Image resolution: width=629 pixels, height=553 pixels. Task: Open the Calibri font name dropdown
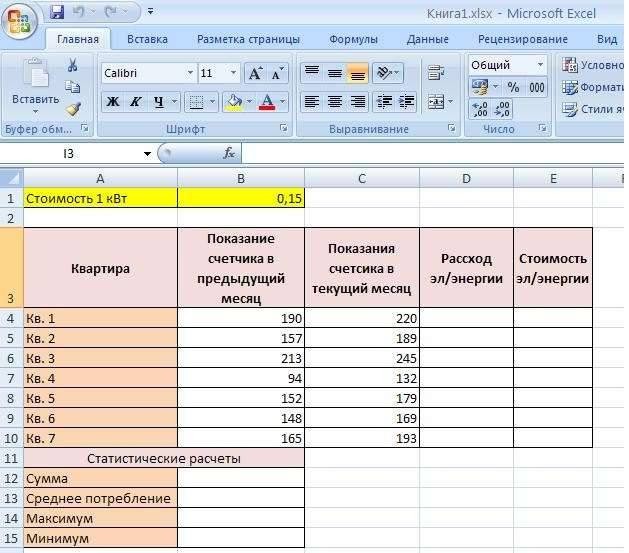pyautogui.click(x=190, y=74)
